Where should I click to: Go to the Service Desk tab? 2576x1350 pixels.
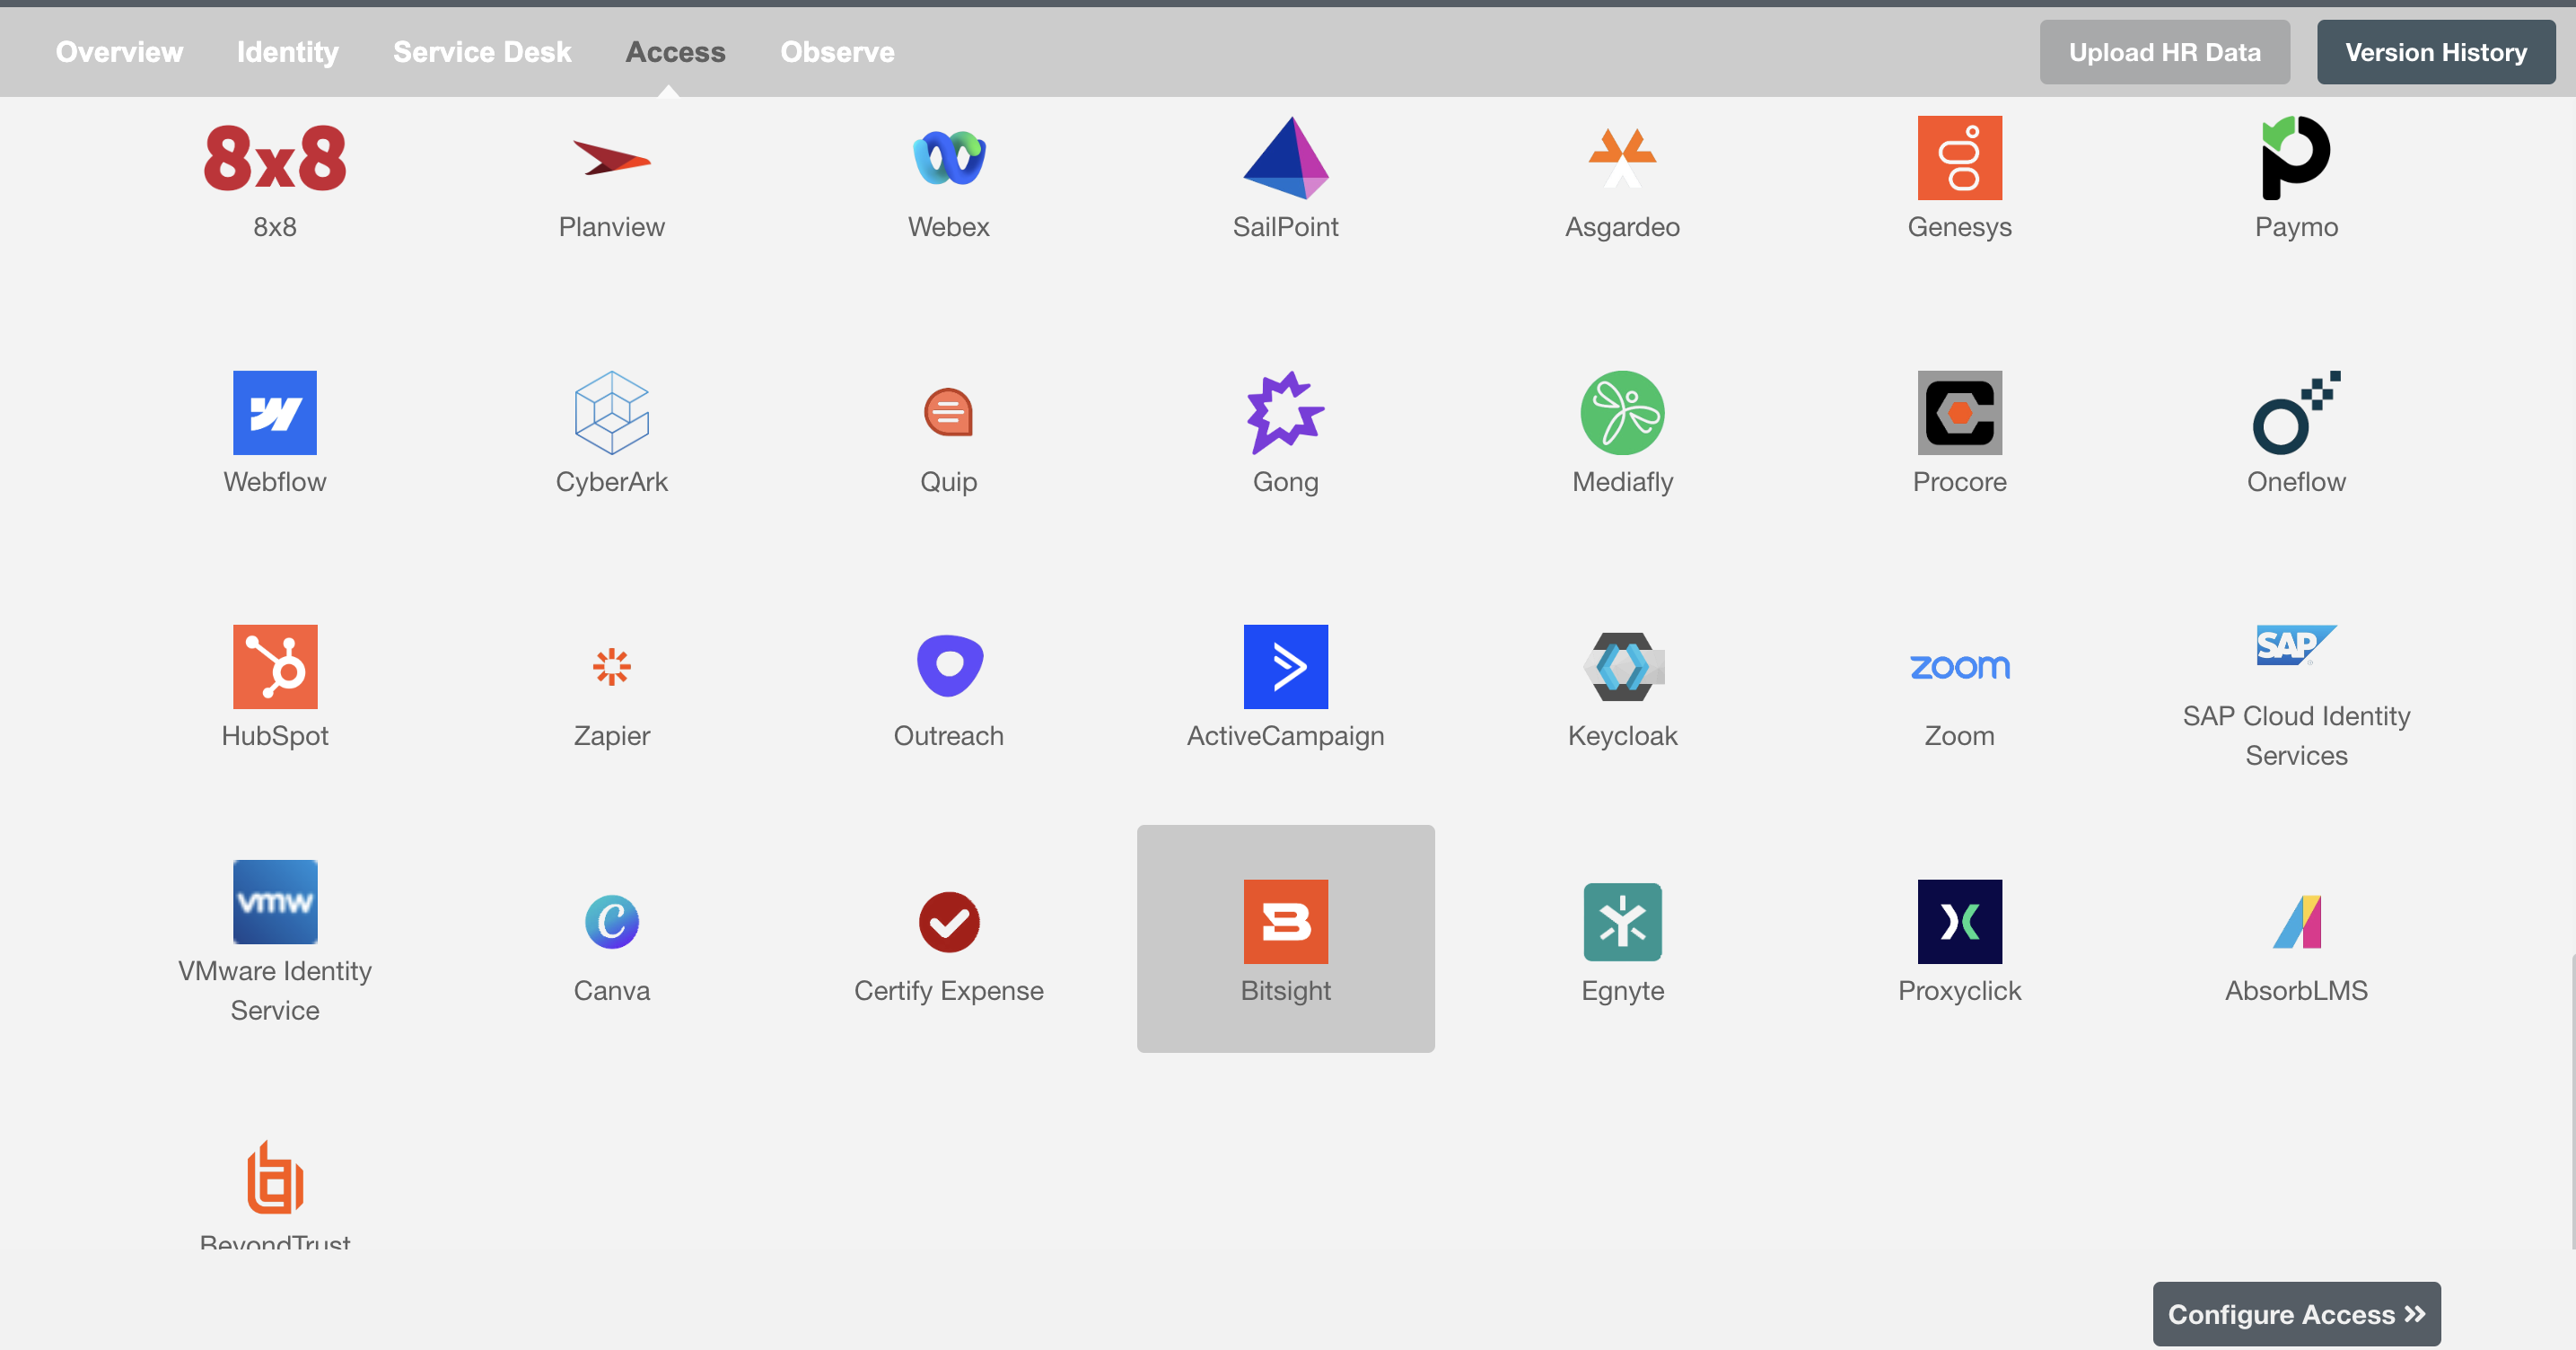482,52
